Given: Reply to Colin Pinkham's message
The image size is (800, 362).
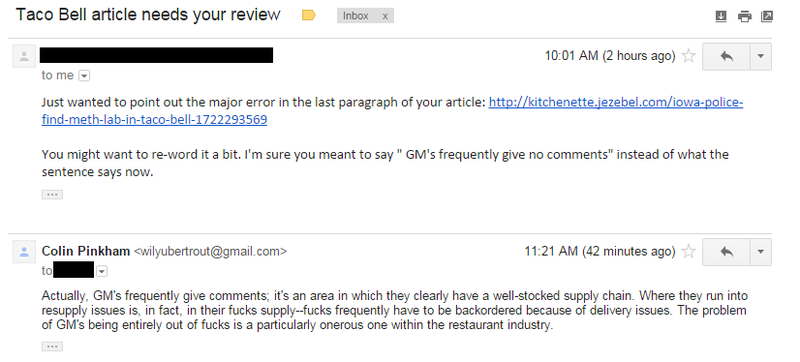Looking at the screenshot, I should (727, 252).
